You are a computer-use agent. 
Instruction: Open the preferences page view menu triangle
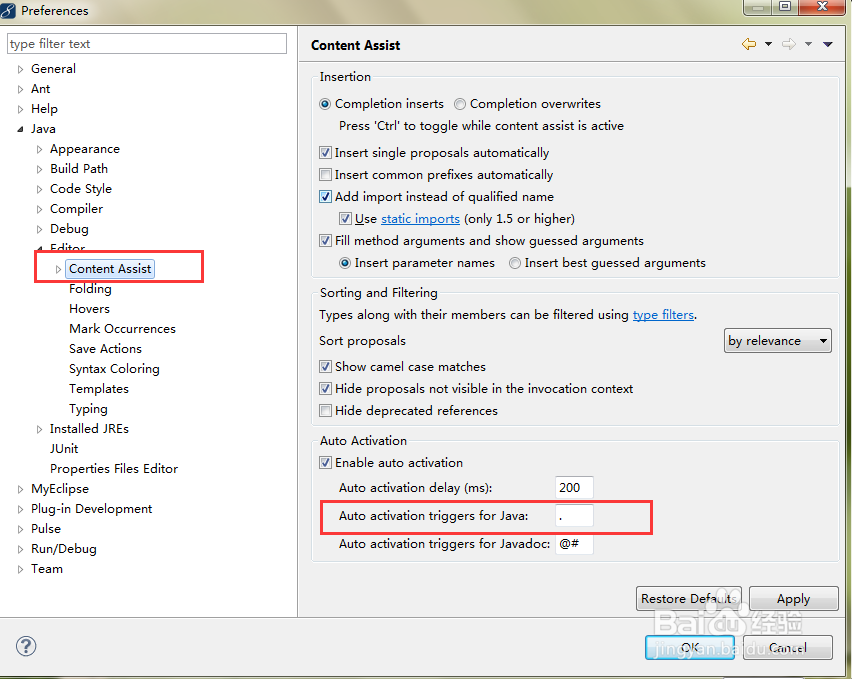coord(828,44)
